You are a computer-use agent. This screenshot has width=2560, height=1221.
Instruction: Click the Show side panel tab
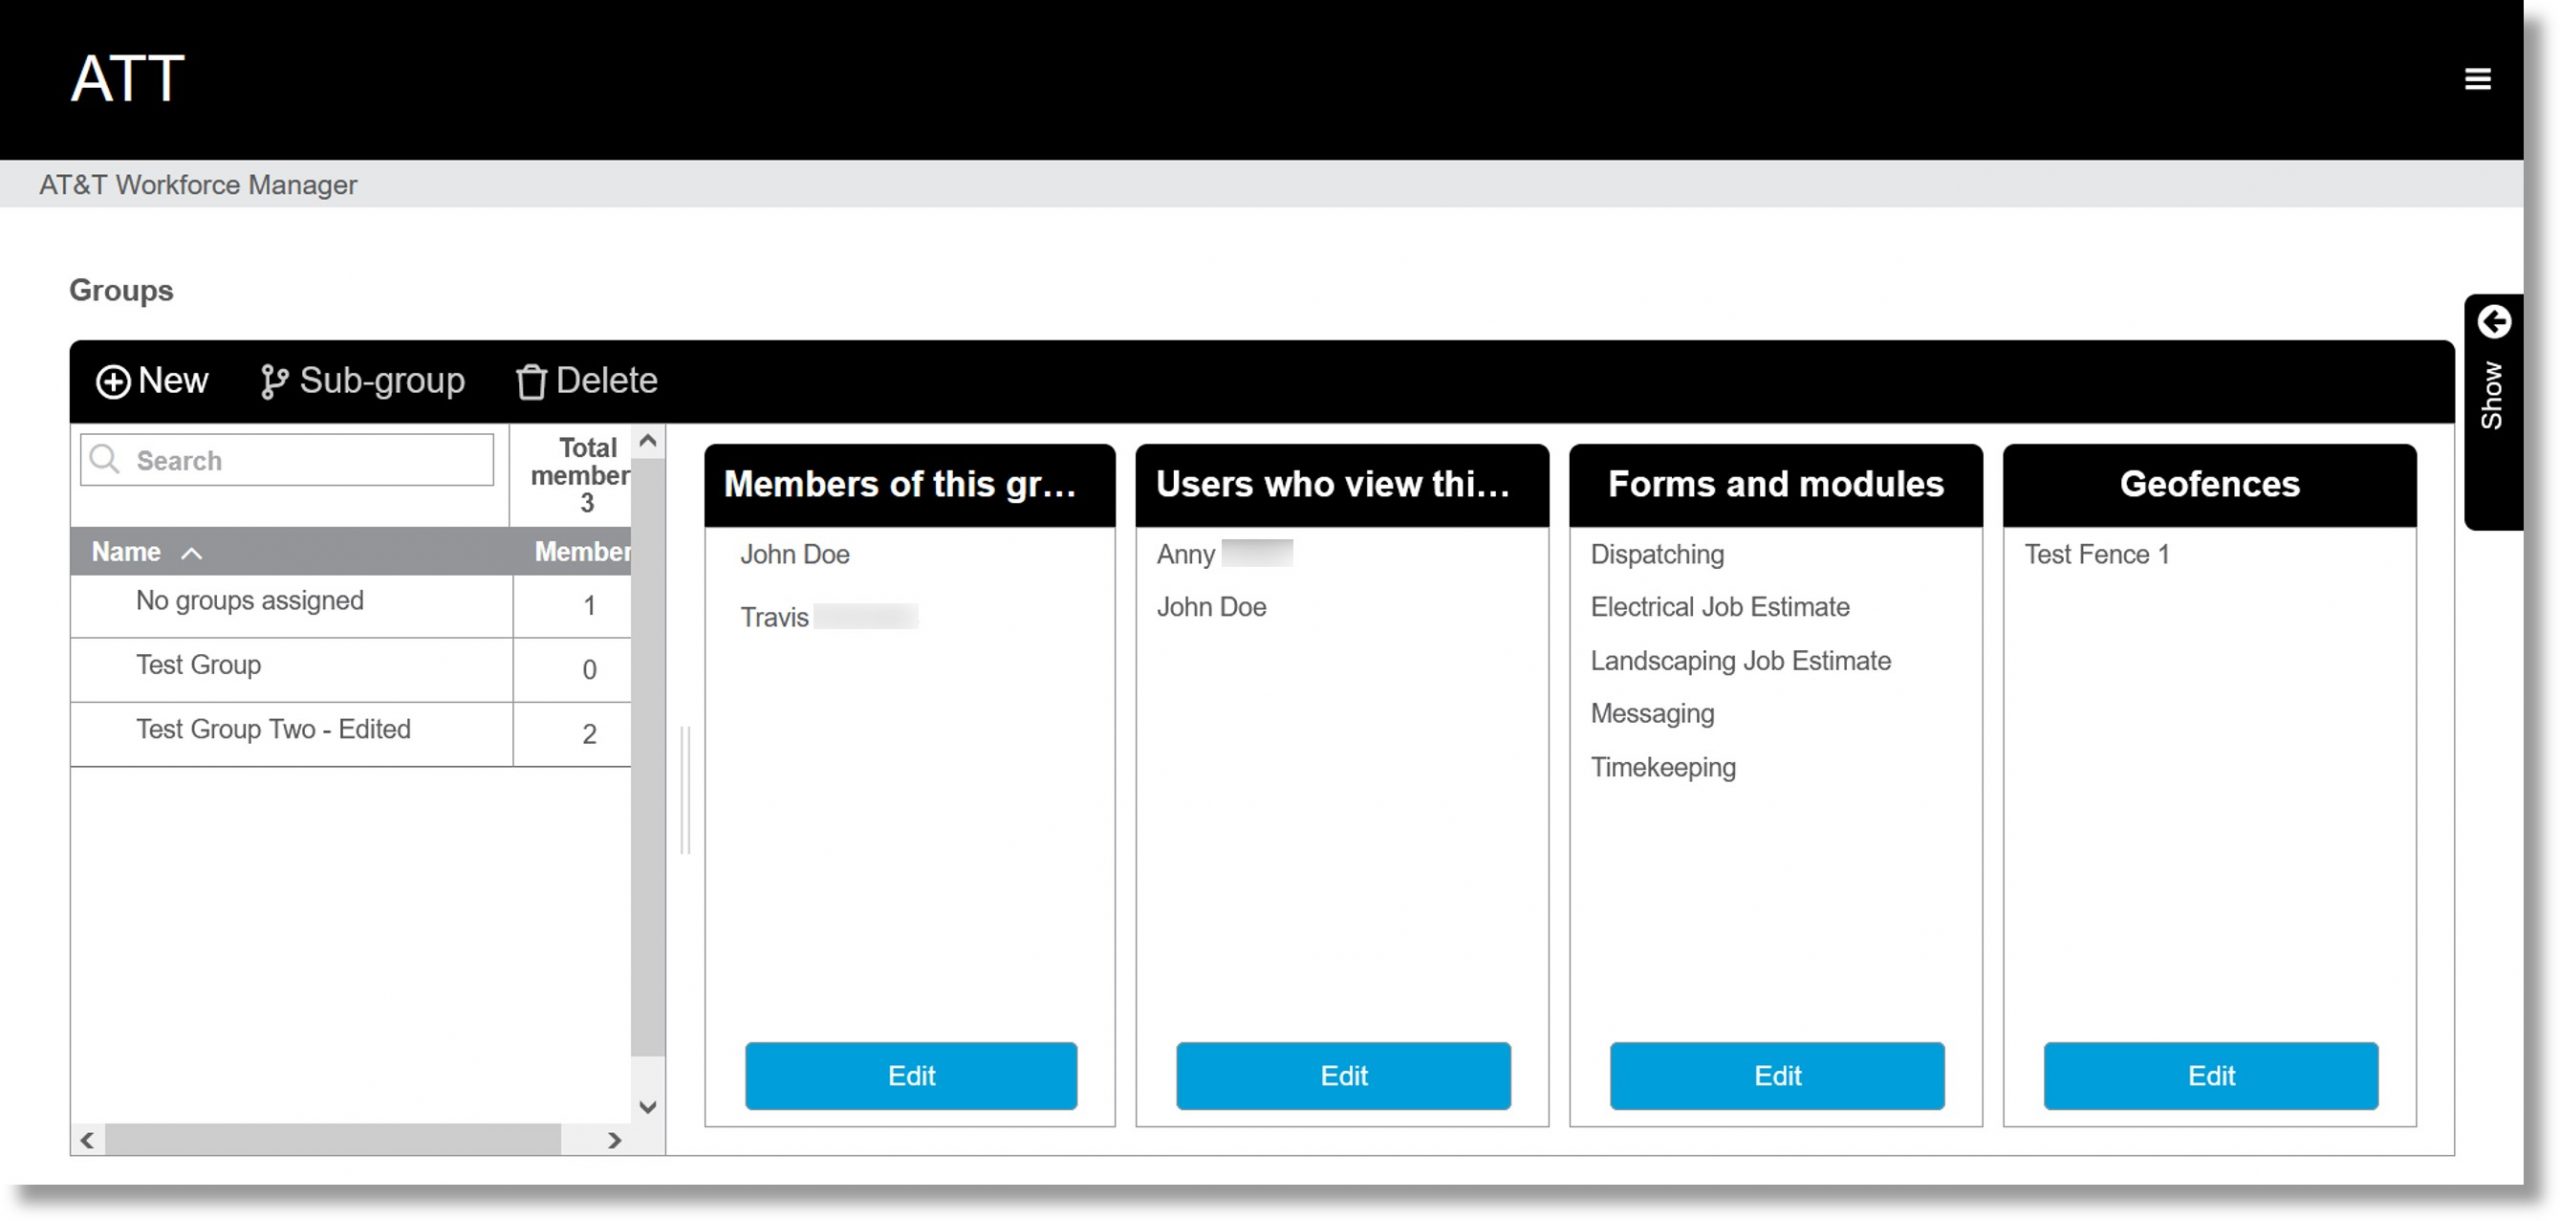[x=2493, y=412]
